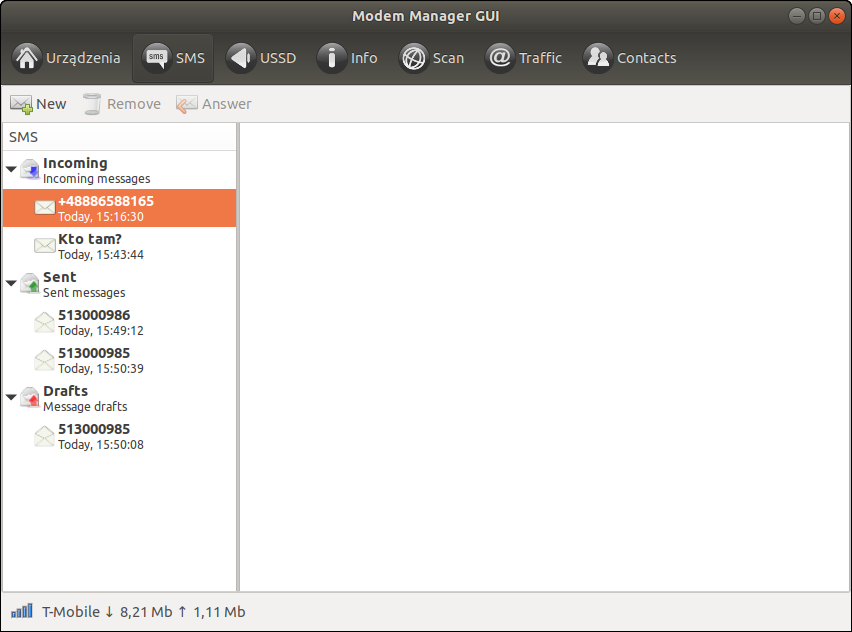Collapse the Drafts folder
This screenshot has width=852, height=632.
(x=11, y=397)
